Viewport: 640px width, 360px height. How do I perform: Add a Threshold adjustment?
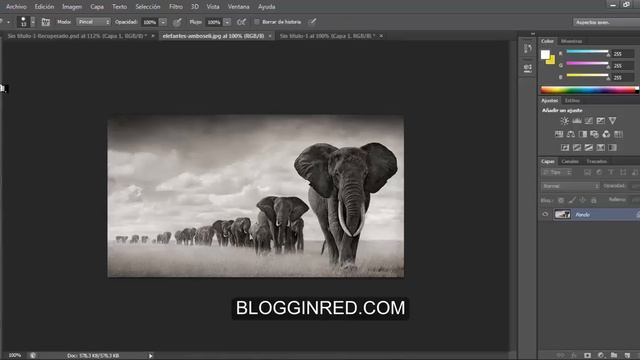click(x=589, y=148)
